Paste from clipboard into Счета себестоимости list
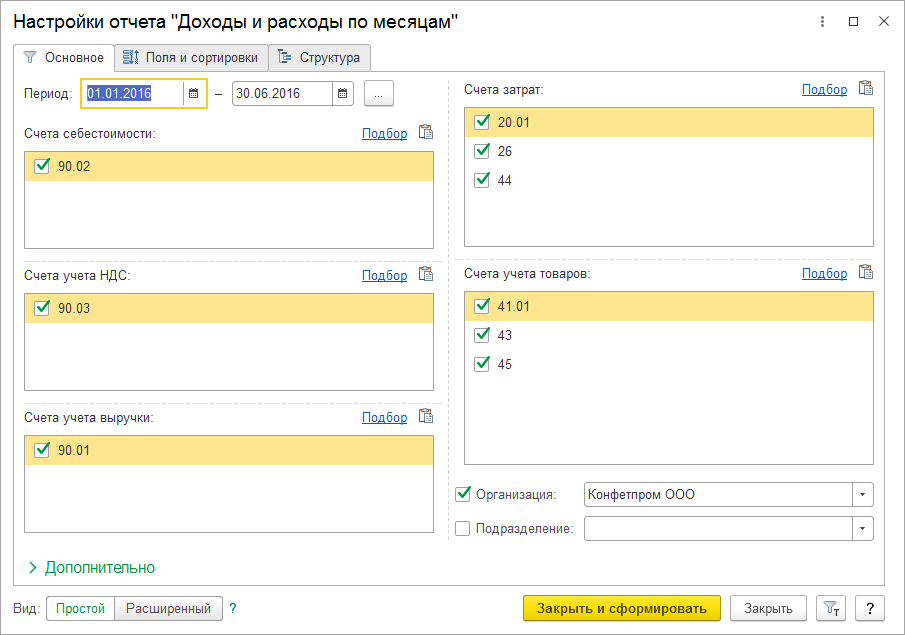The image size is (905, 635). 426,132
